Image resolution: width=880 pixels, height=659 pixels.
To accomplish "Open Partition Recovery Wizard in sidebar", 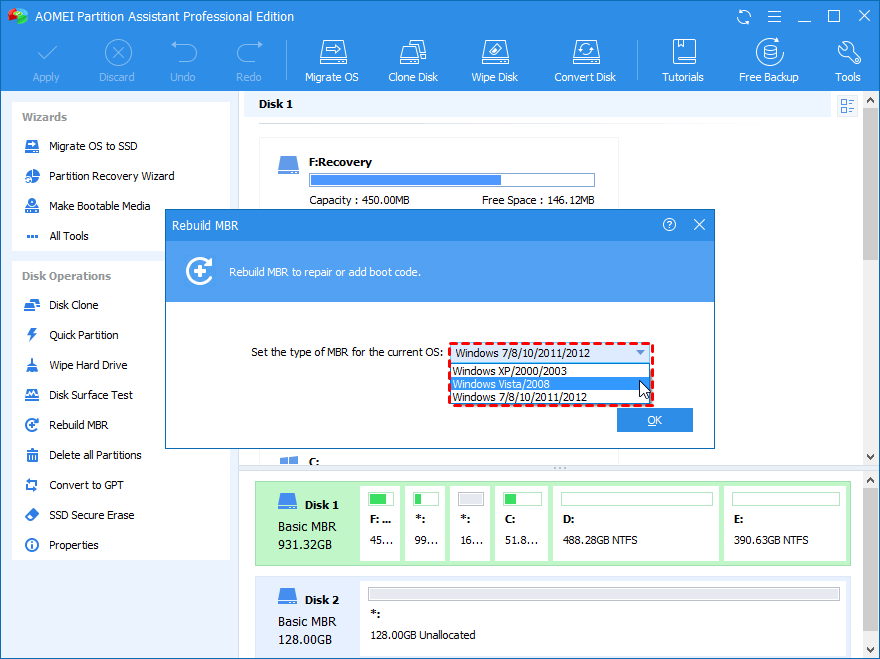I will click(111, 176).
